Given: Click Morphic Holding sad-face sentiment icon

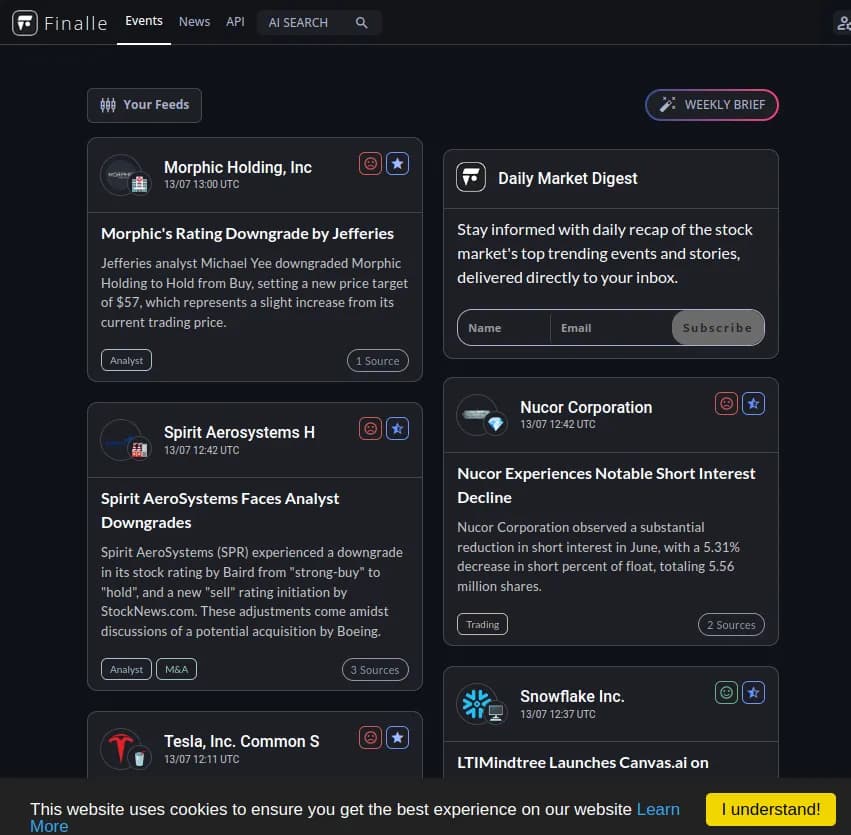Looking at the screenshot, I should 370,163.
